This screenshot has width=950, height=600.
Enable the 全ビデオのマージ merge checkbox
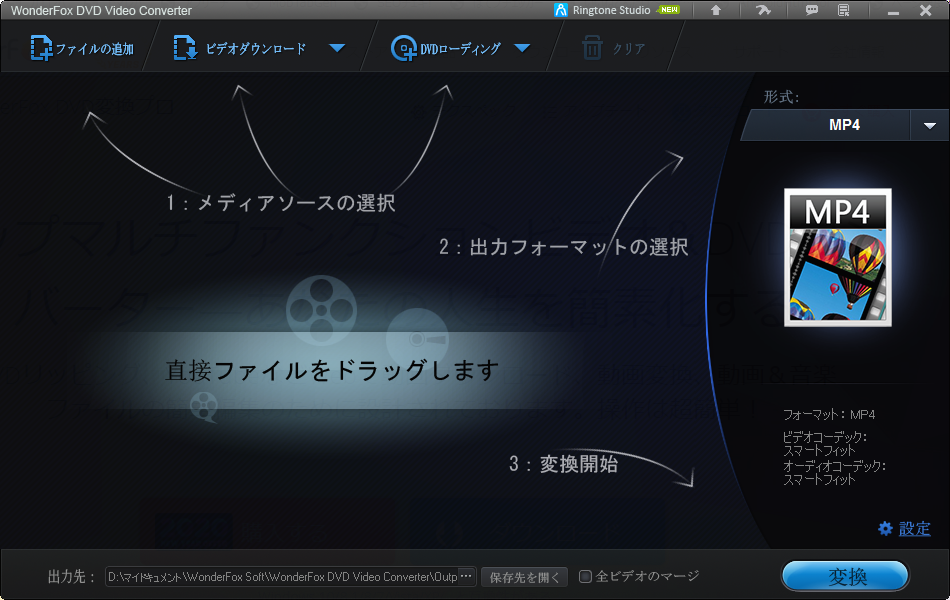click(585, 576)
